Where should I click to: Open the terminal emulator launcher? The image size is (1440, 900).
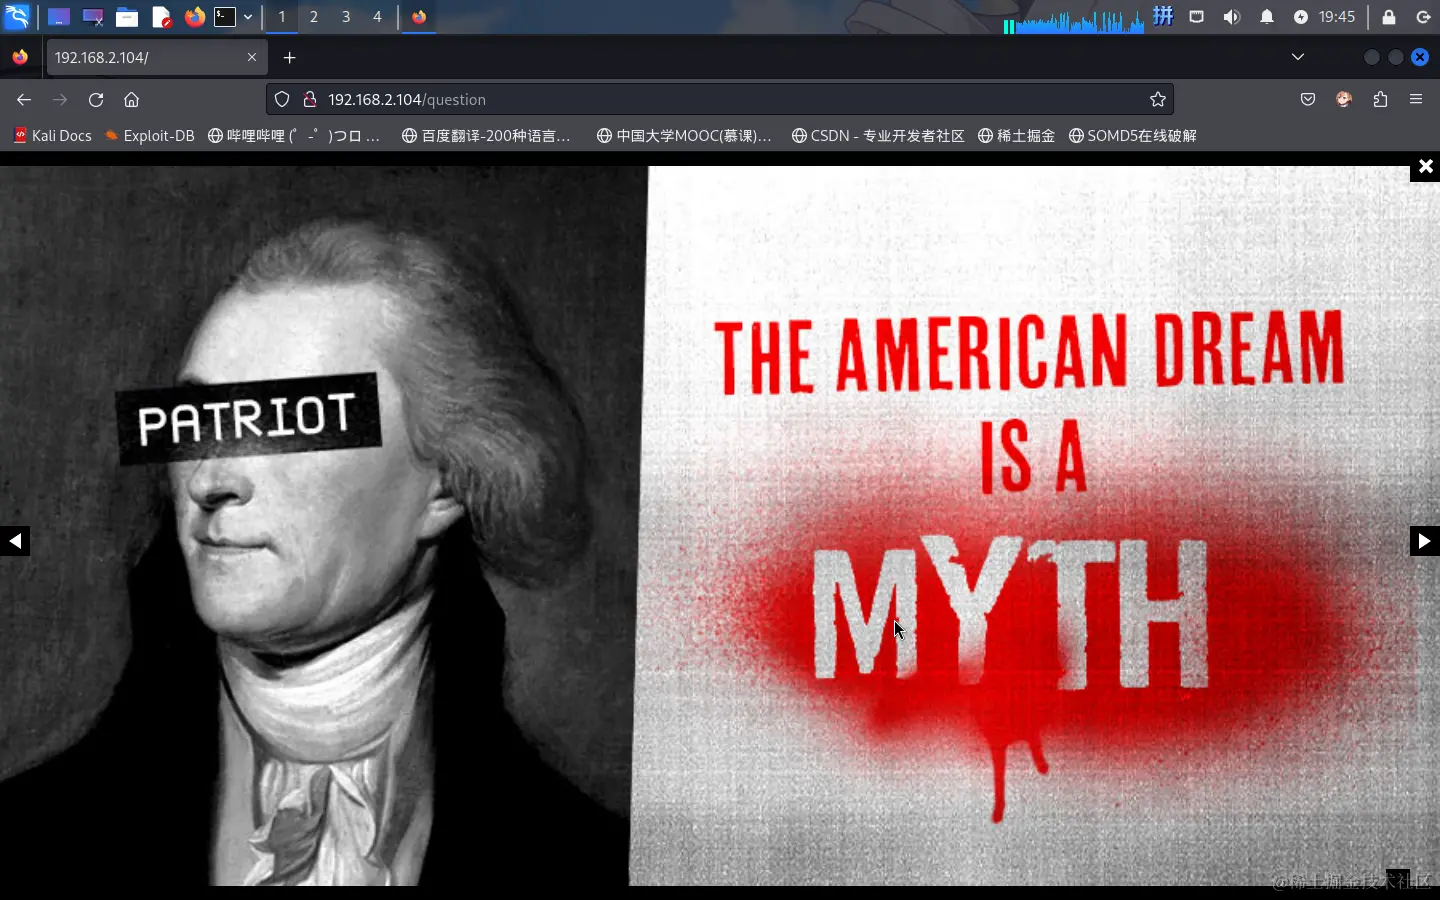225,17
